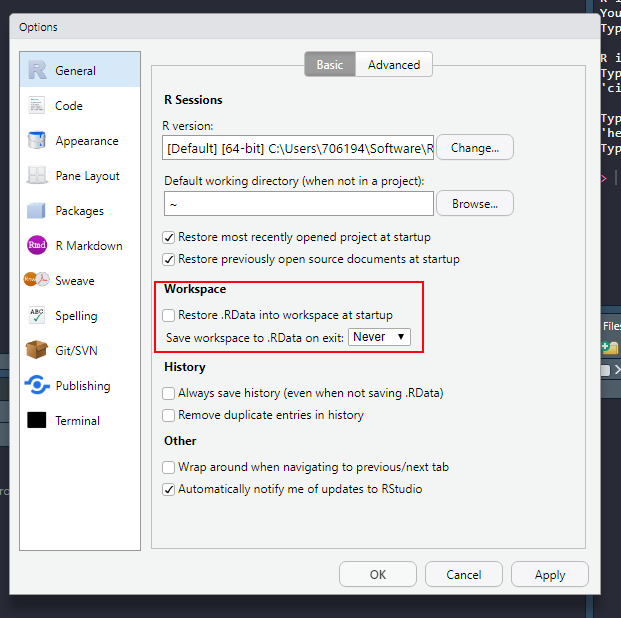Click the Cancel button
621x618 pixels.
tap(464, 574)
